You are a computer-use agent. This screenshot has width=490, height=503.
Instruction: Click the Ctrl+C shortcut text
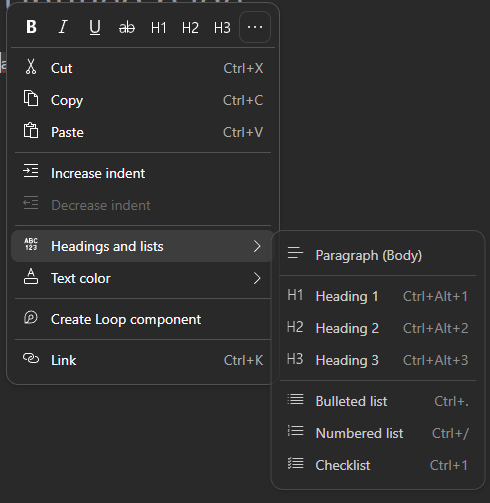point(243,101)
